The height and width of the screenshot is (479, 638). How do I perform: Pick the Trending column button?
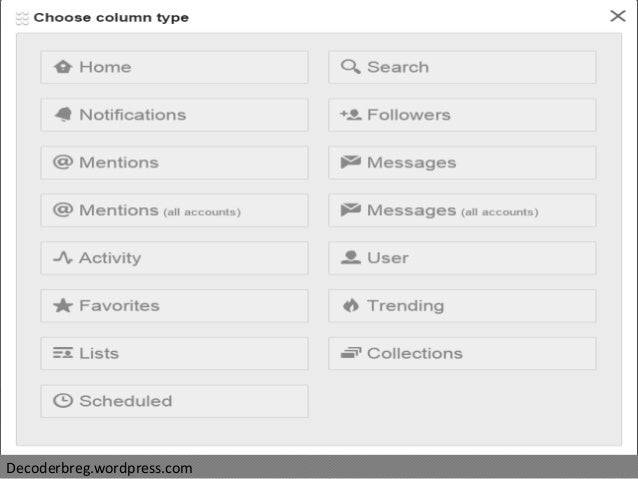coord(462,306)
